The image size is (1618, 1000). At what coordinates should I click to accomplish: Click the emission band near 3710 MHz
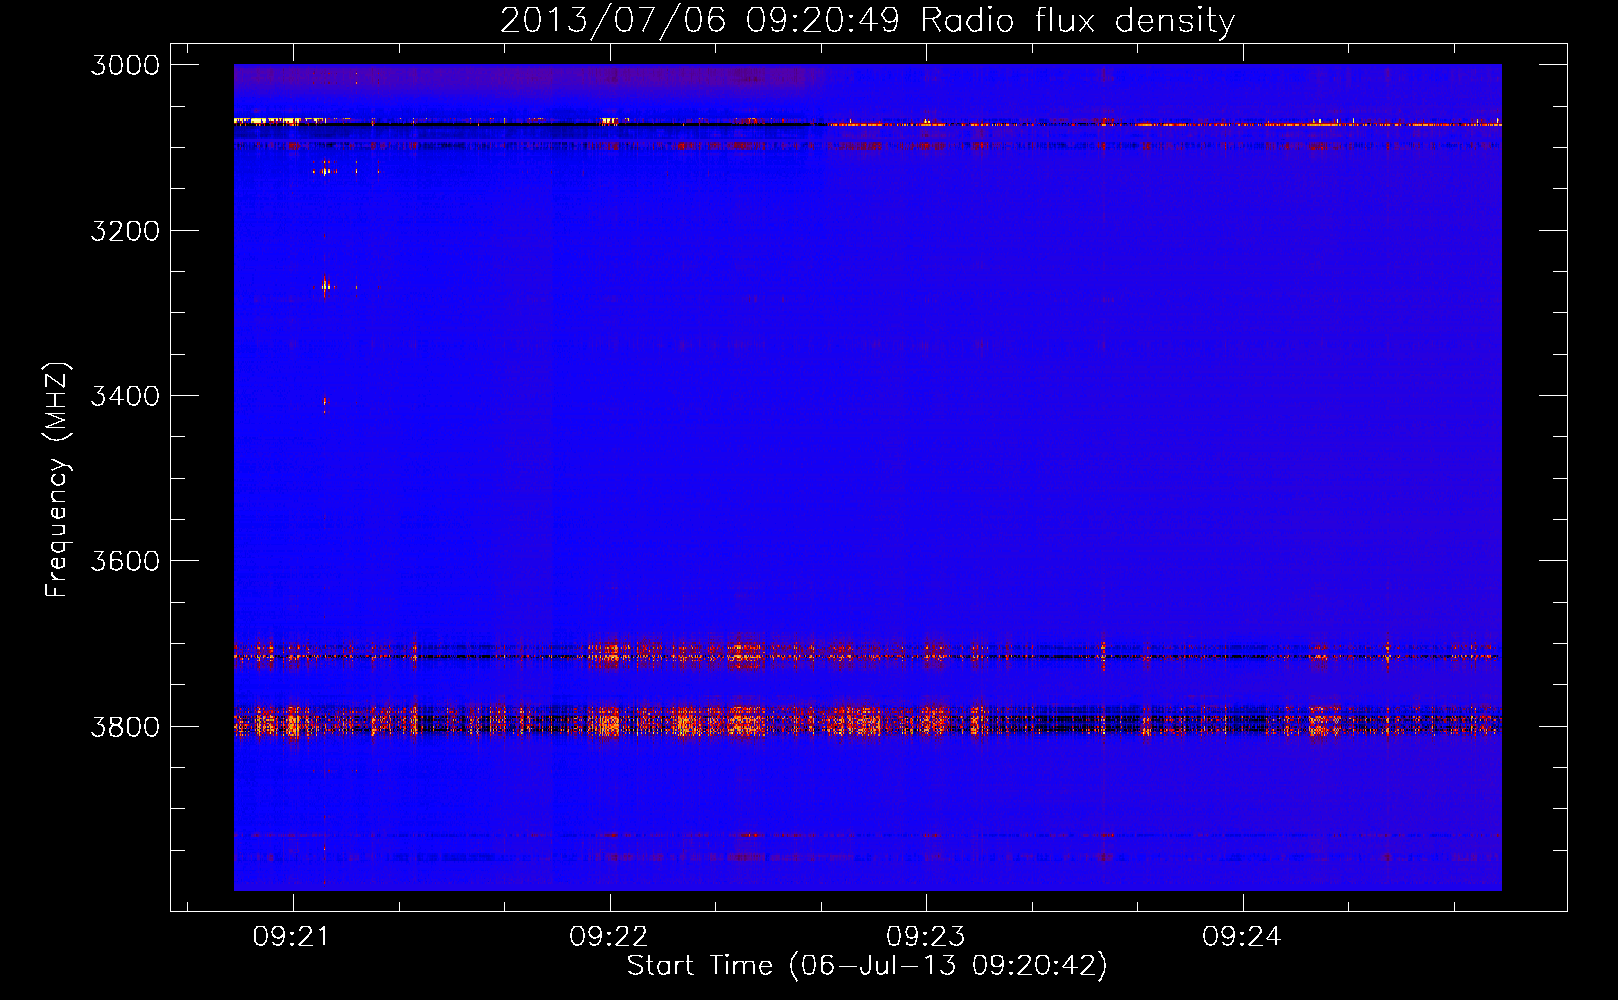point(867,655)
